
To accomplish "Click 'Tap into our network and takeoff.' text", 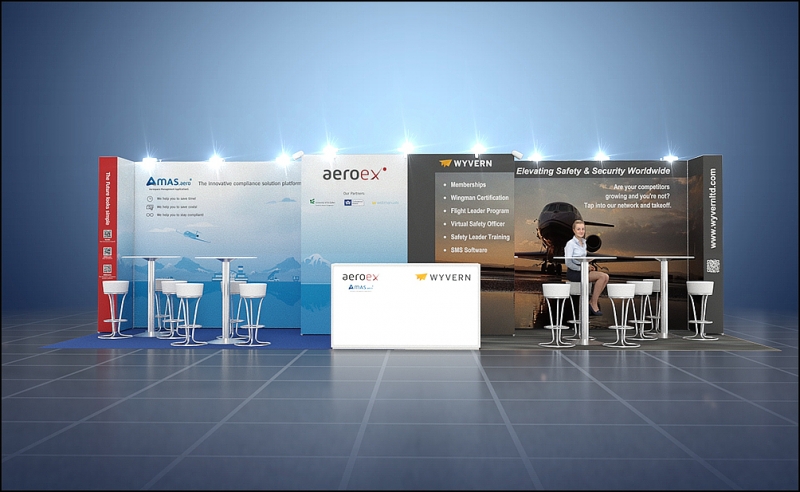I will 628,205.
